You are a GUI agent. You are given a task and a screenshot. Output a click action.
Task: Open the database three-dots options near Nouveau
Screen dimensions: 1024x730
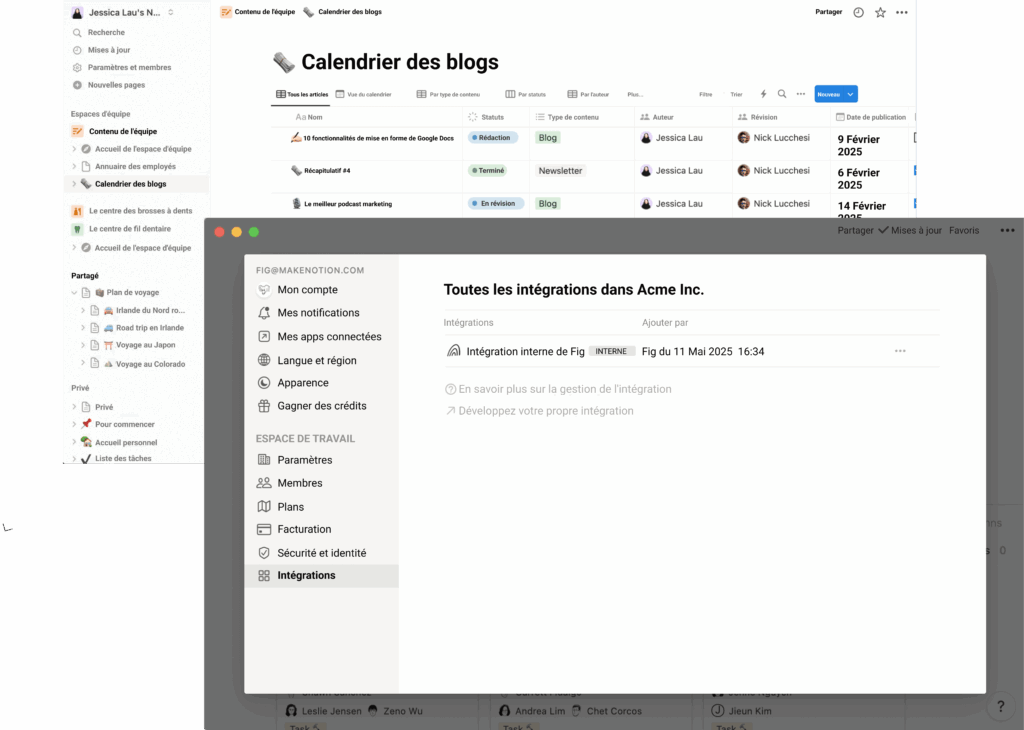coord(801,94)
